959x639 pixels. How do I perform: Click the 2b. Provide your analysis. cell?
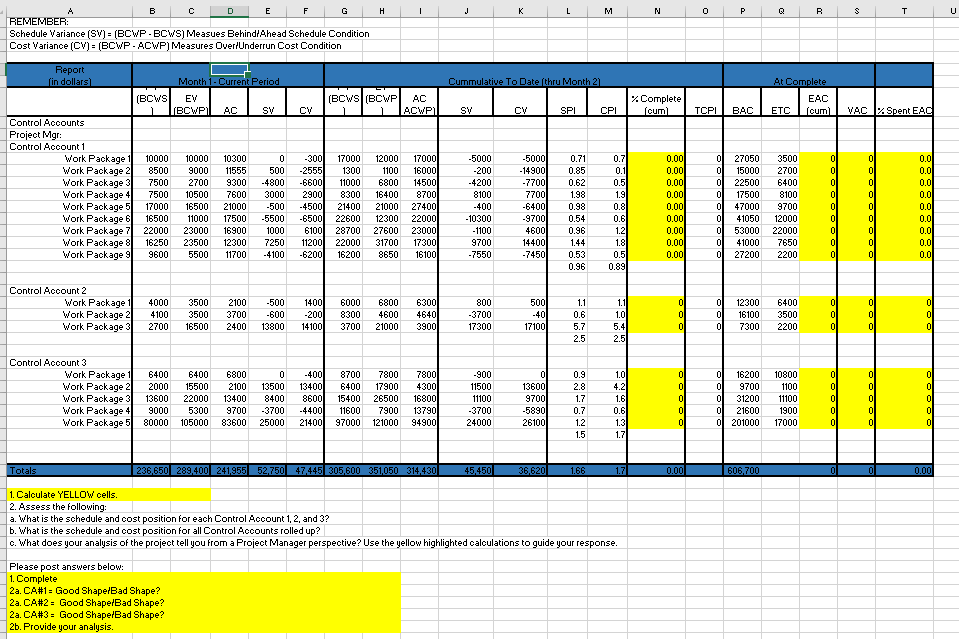(204, 627)
